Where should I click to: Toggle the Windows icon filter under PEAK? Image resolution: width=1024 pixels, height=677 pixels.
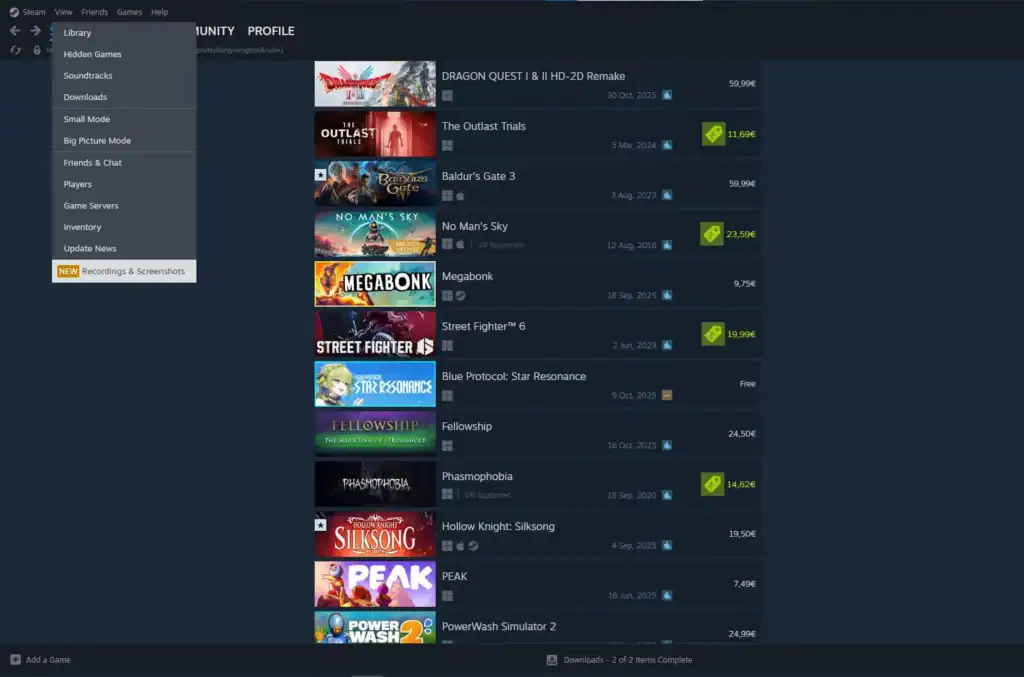tap(447, 597)
